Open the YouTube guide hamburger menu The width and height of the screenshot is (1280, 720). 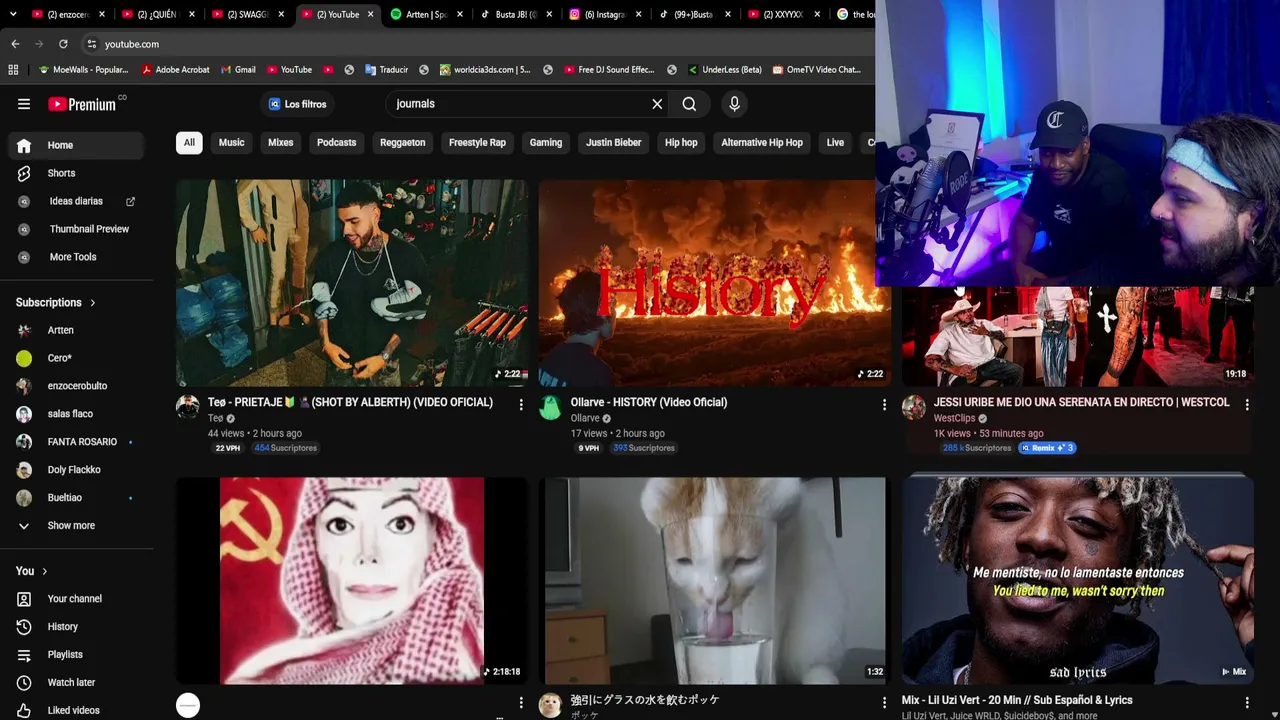[x=24, y=104]
